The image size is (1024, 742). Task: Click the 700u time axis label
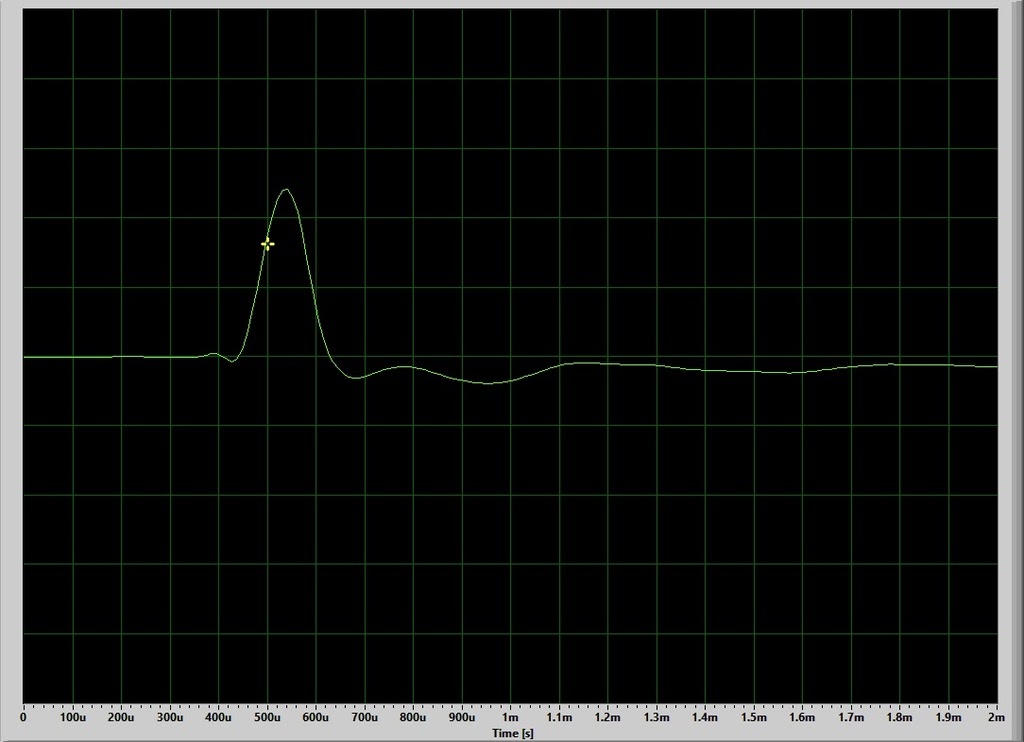pos(364,717)
